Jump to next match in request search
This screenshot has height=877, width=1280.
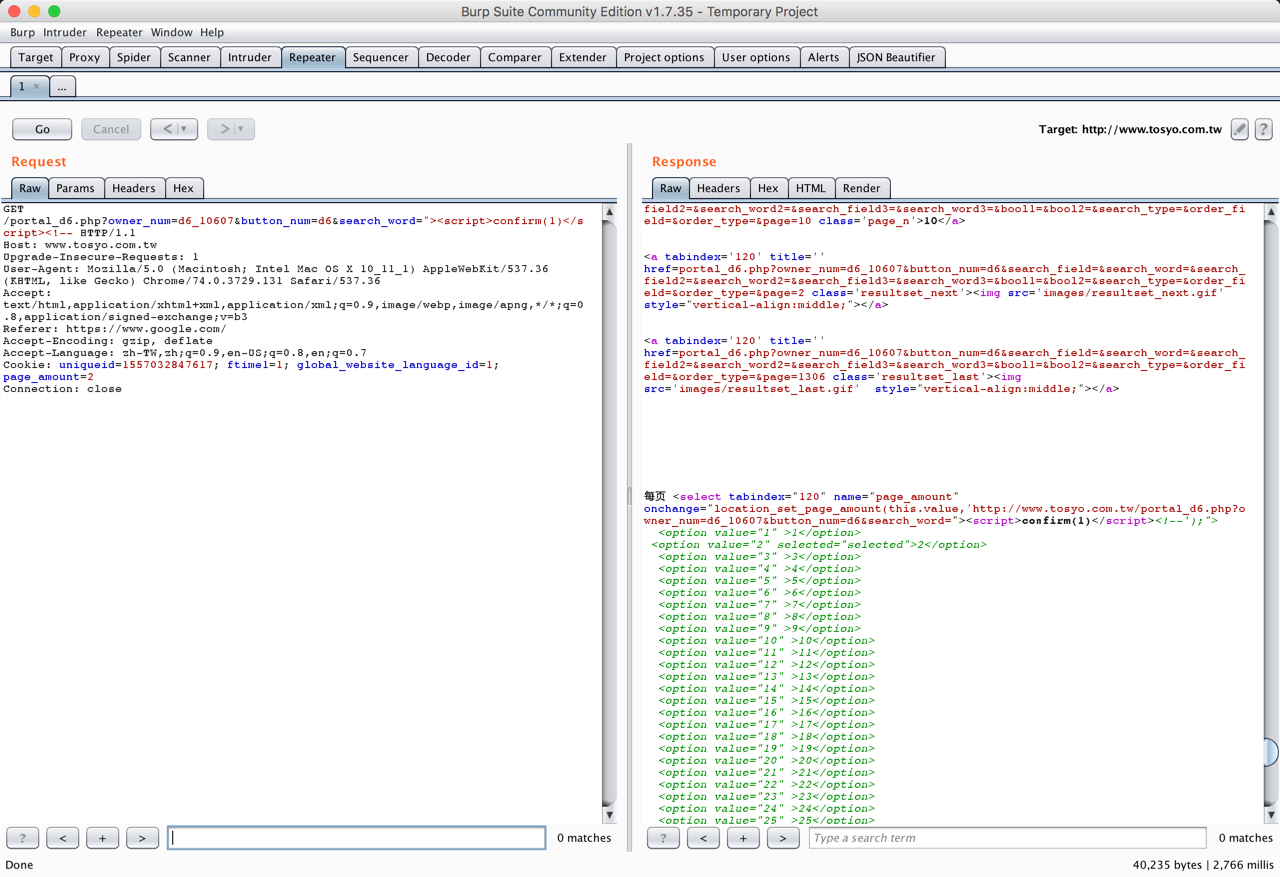(143, 838)
